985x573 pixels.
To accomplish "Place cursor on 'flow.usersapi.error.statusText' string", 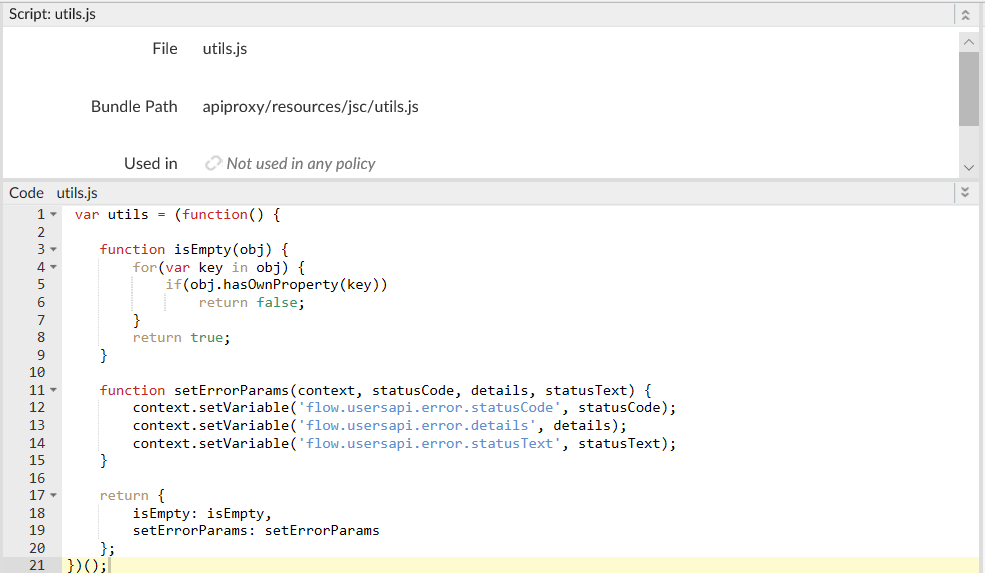I will (x=429, y=444).
